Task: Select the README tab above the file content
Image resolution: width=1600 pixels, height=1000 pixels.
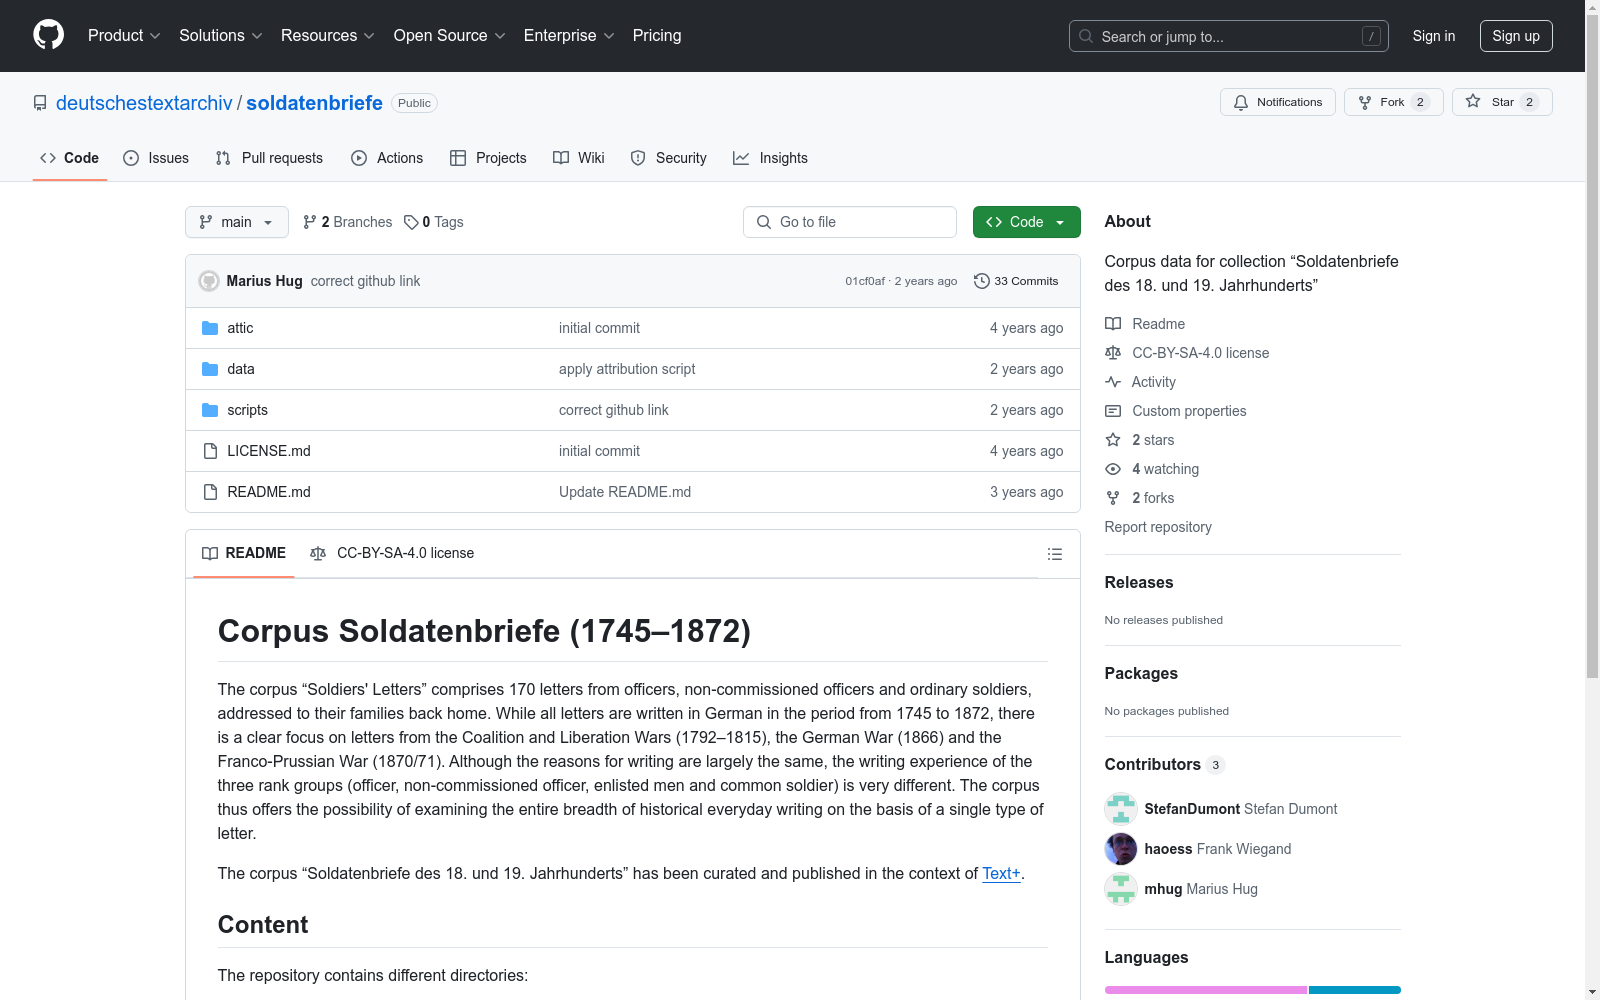Action: [x=244, y=553]
